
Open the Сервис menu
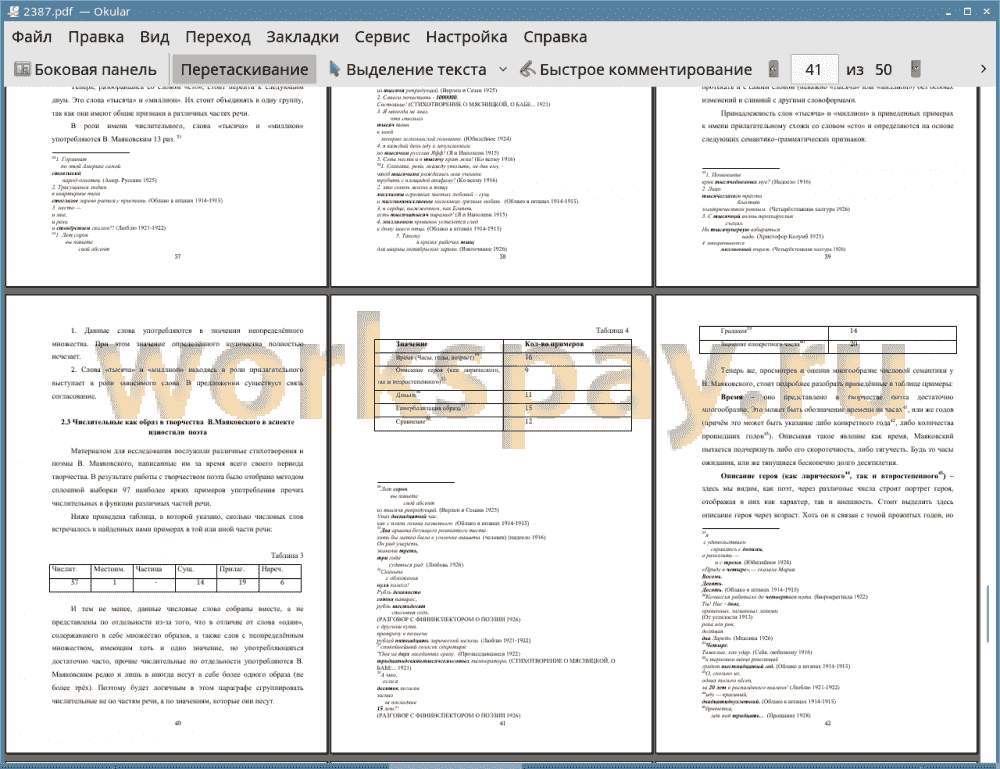(x=382, y=37)
